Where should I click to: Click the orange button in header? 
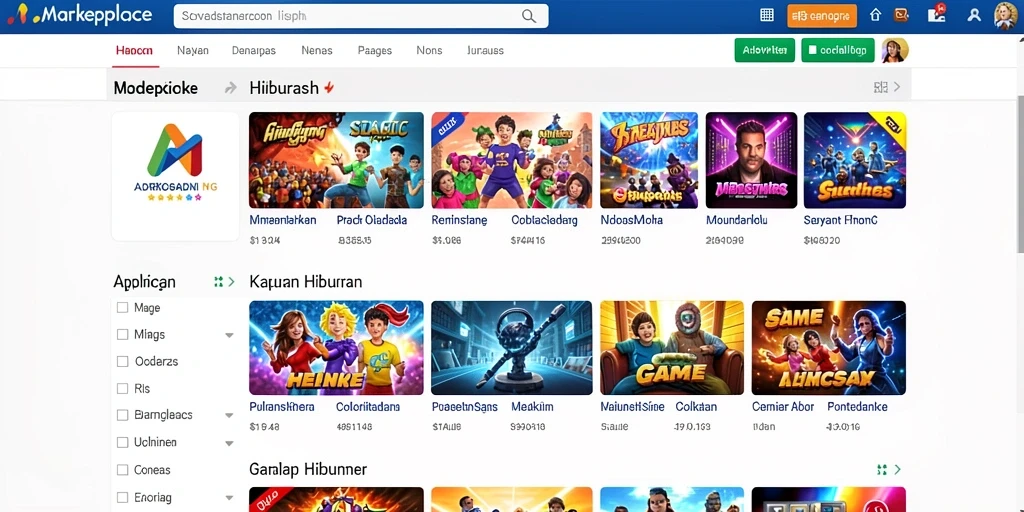[x=822, y=16]
